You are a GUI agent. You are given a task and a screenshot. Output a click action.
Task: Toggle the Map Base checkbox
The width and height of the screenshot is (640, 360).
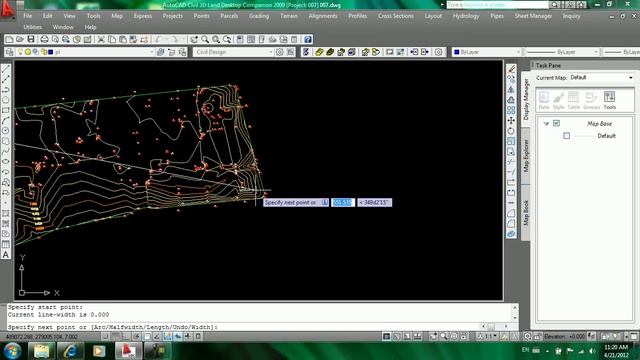coord(556,123)
